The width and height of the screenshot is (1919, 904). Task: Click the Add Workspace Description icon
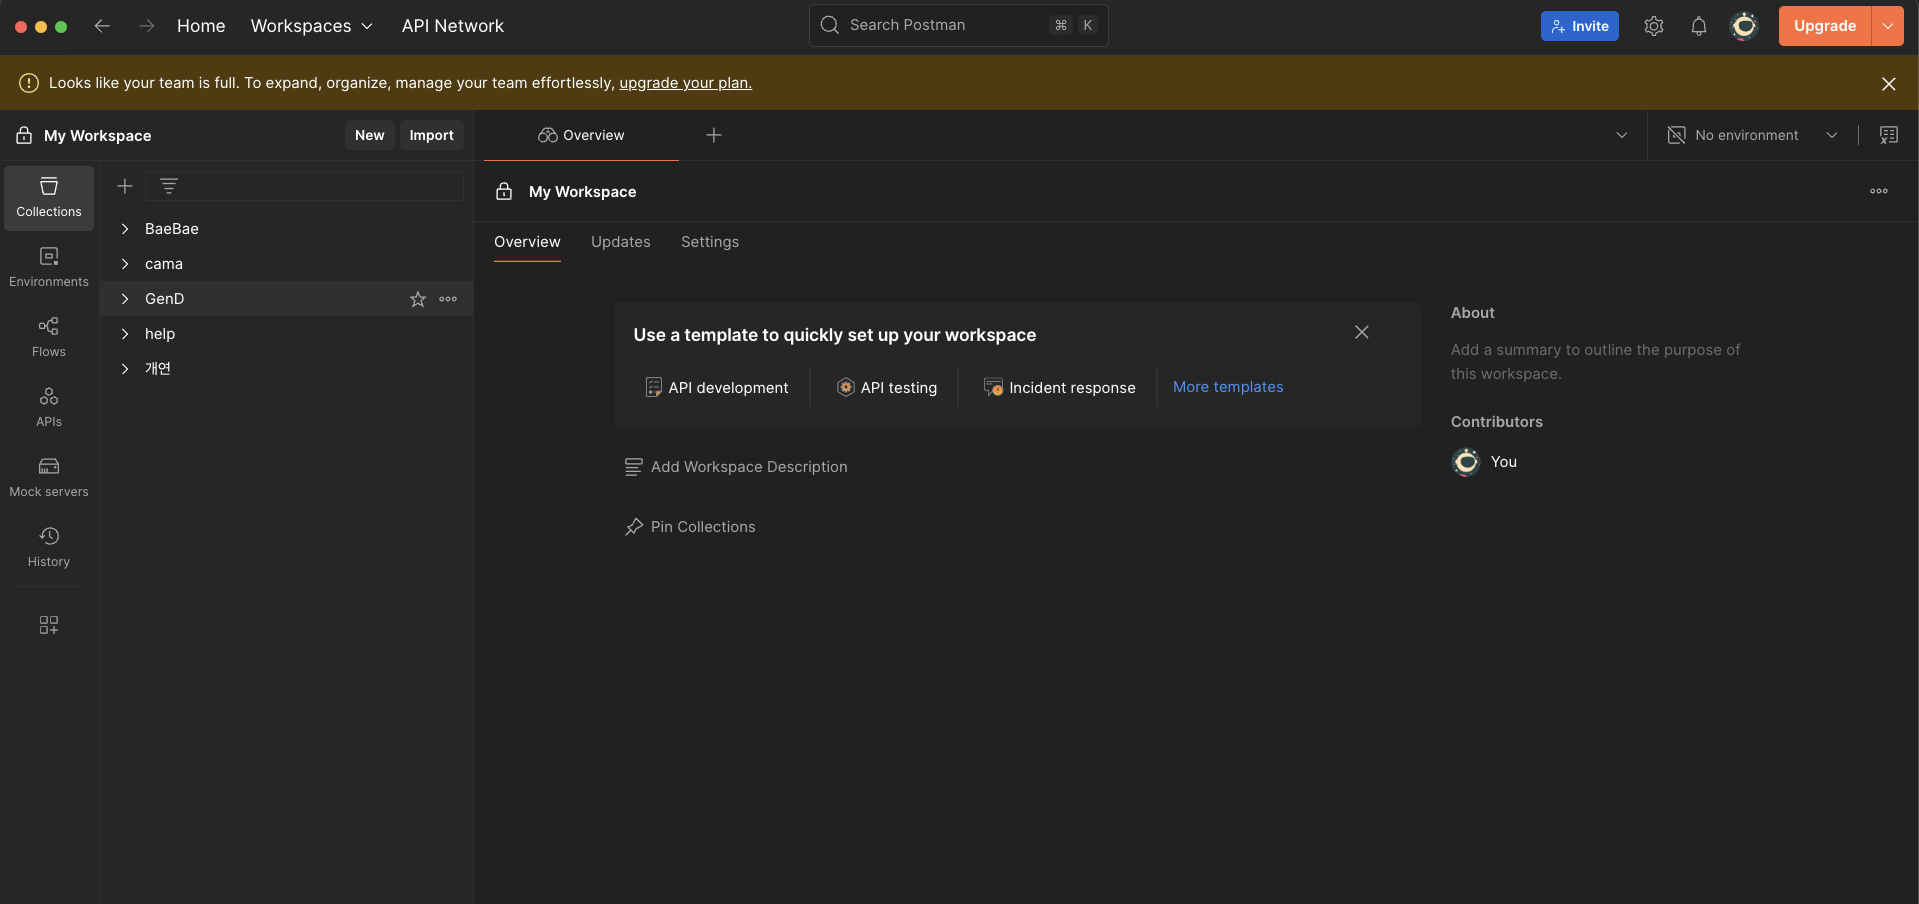coord(634,467)
